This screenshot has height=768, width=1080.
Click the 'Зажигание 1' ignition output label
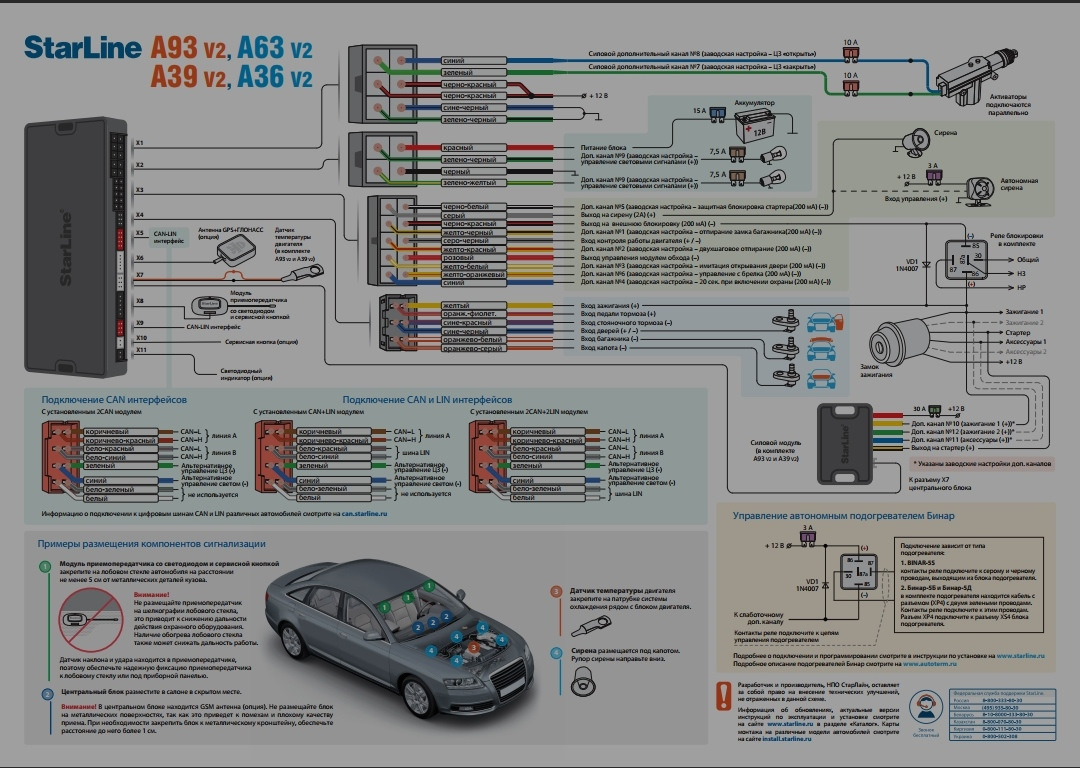[1024, 311]
